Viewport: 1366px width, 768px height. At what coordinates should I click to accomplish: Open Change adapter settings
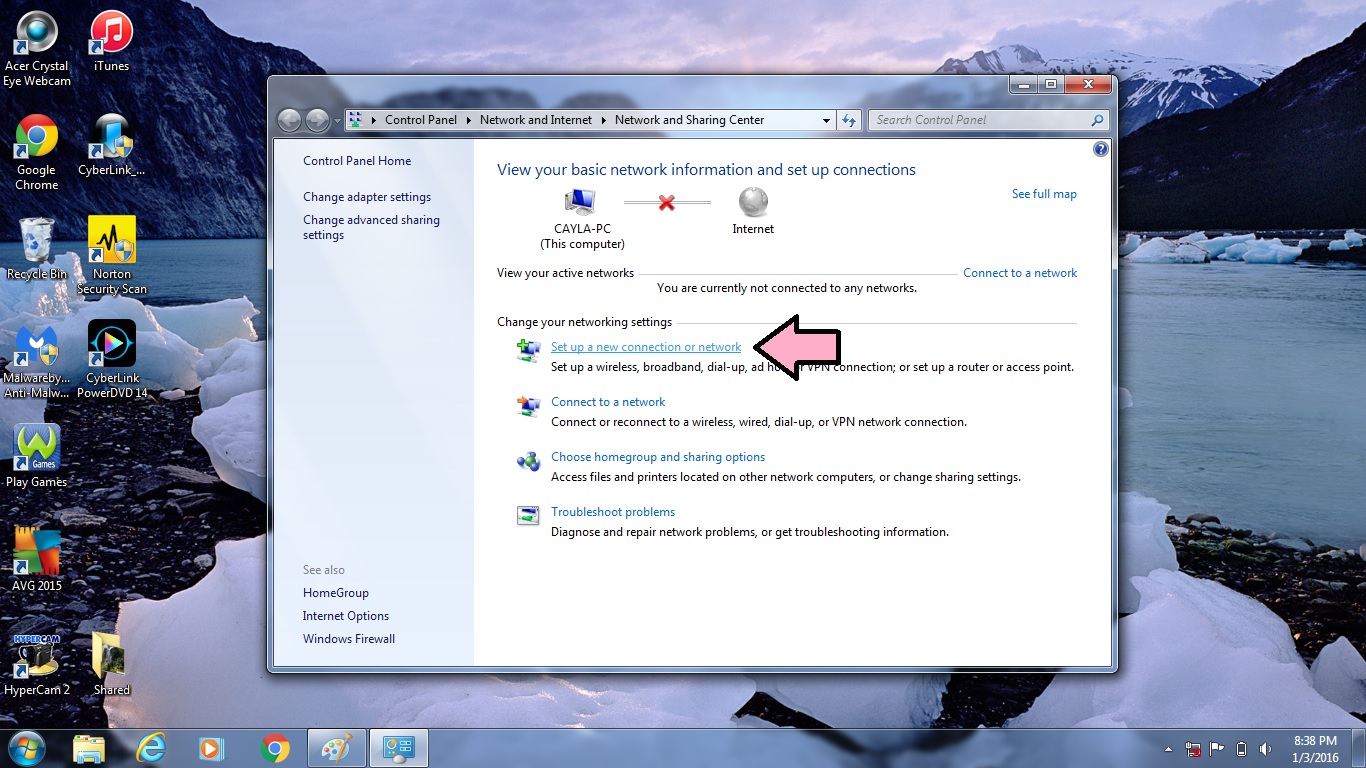[367, 197]
